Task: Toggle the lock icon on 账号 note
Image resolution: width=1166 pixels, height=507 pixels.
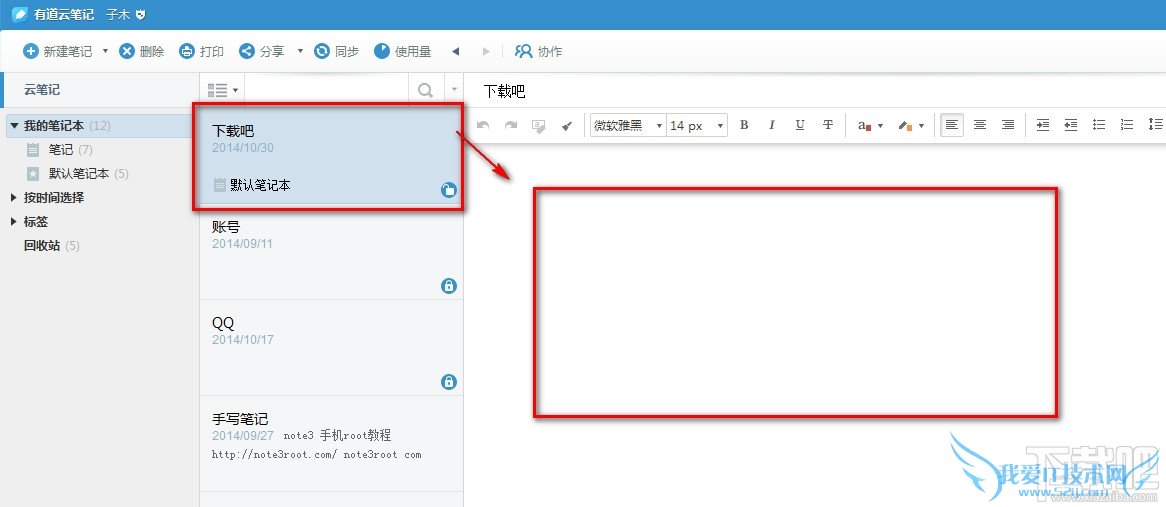Action: [448, 285]
